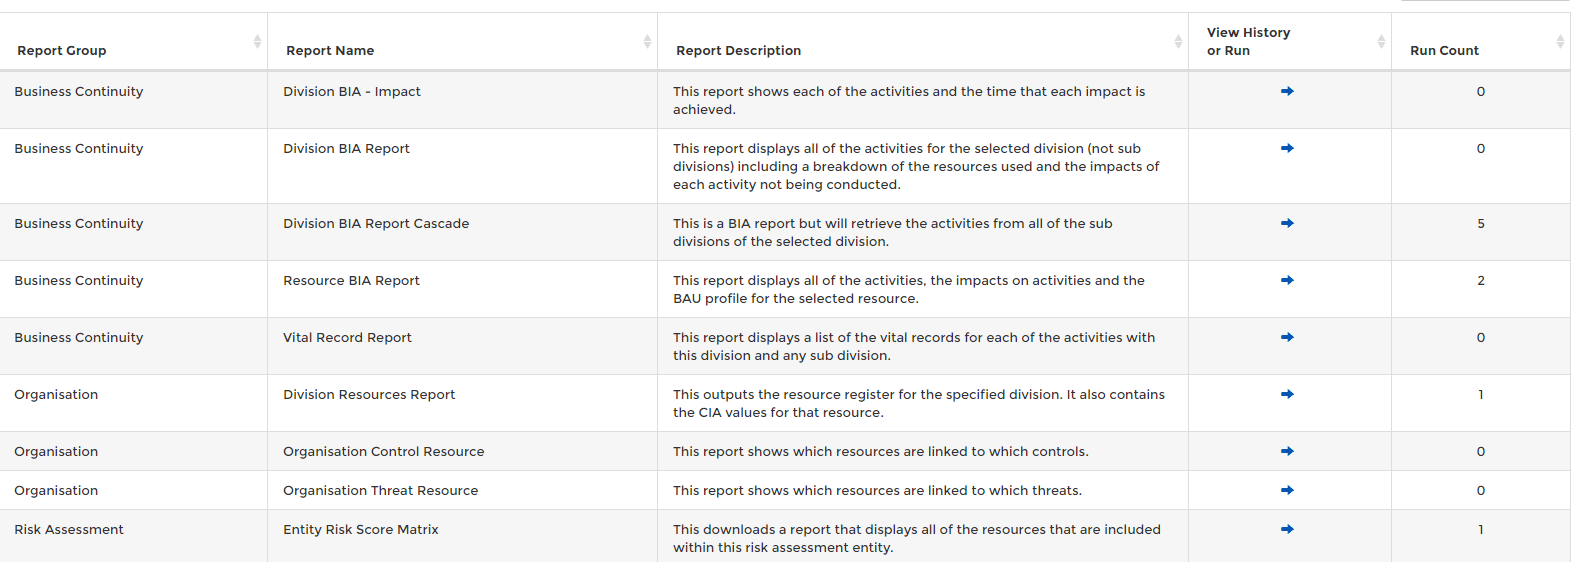The image size is (1575, 562).
Task: Click arrow icon for Division BIA Report
Action: coord(1287,148)
